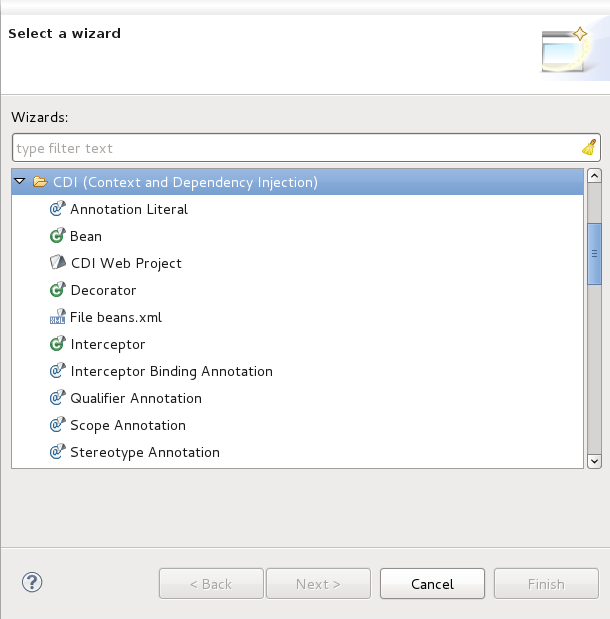
Task: Click the CDI folder icon
Action: [40, 182]
